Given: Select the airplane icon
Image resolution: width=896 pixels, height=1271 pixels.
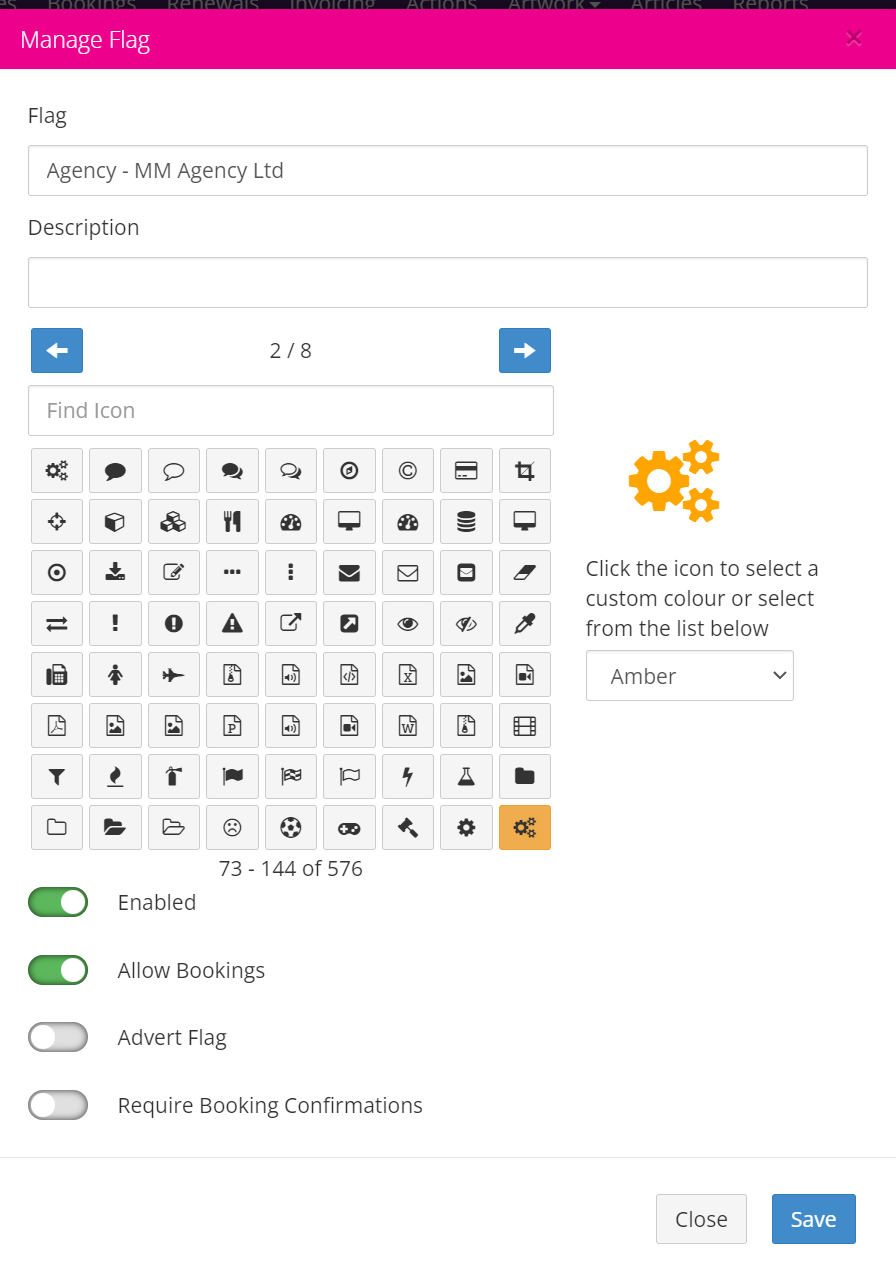Looking at the screenshot, I should point(174,675).
